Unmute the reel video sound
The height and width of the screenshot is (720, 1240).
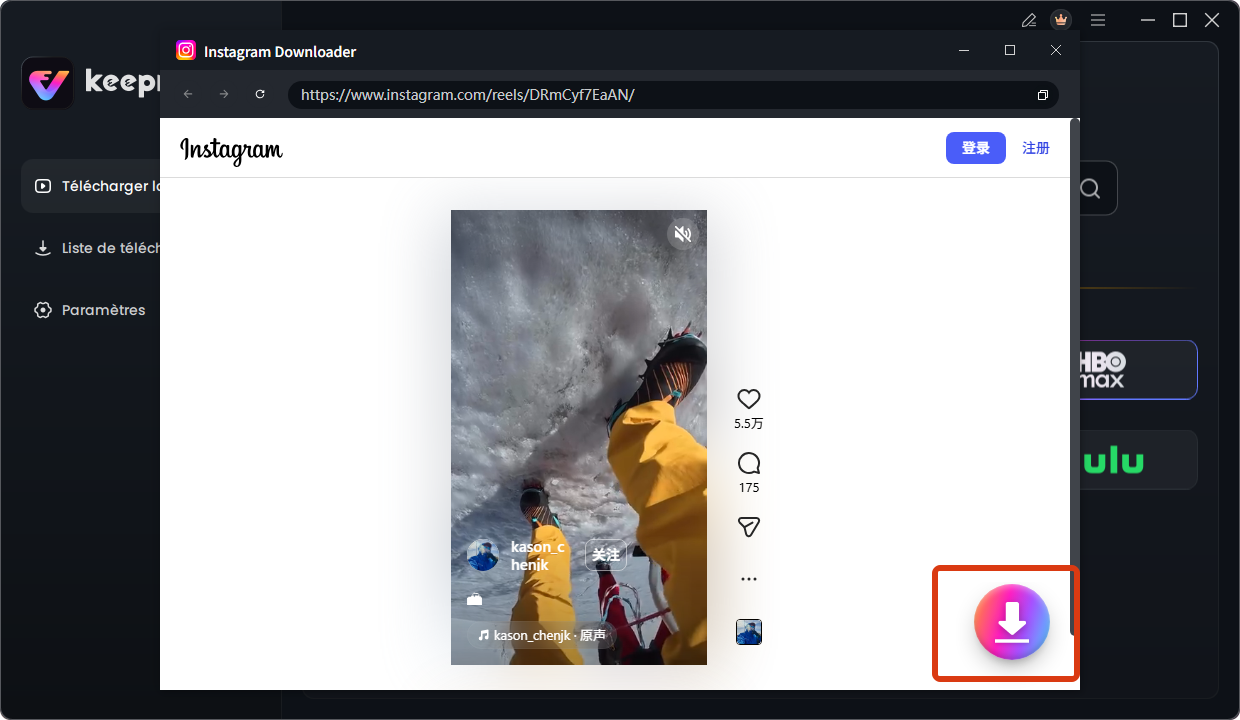(x=682, y=234)
